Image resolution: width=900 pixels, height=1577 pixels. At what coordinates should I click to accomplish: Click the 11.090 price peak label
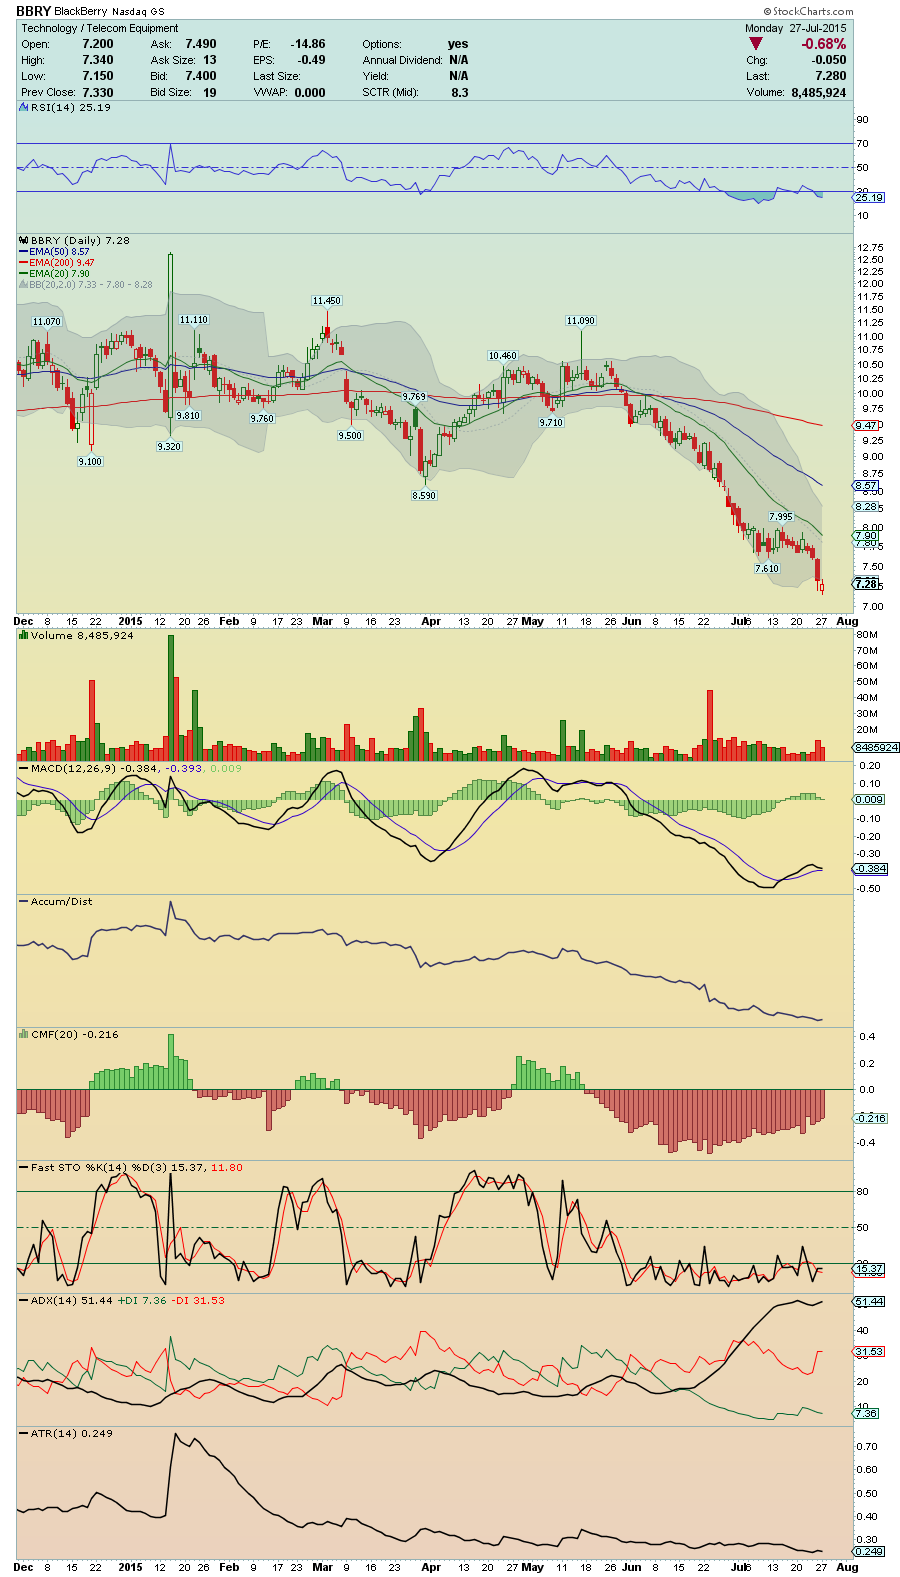tap(580, 321)
